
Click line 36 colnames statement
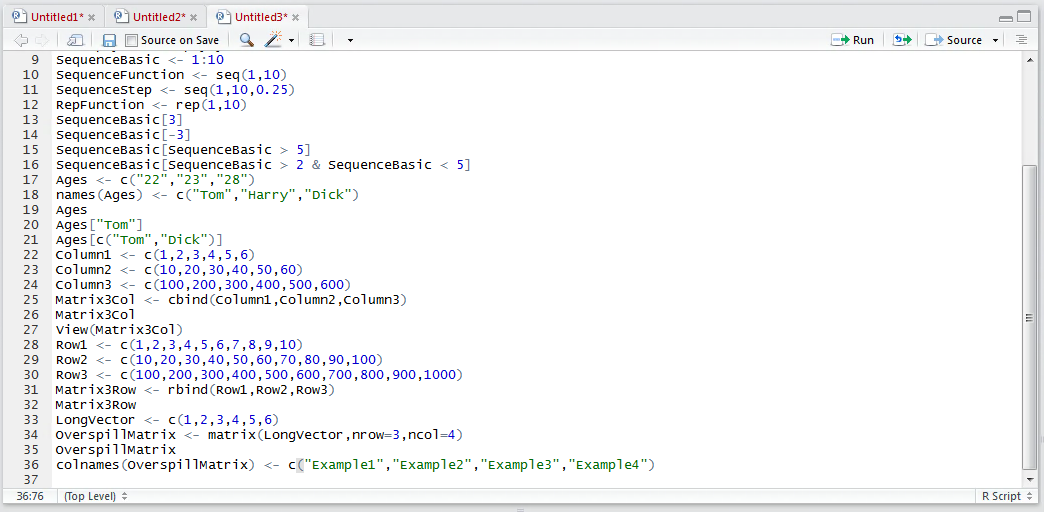coord(356,465)
